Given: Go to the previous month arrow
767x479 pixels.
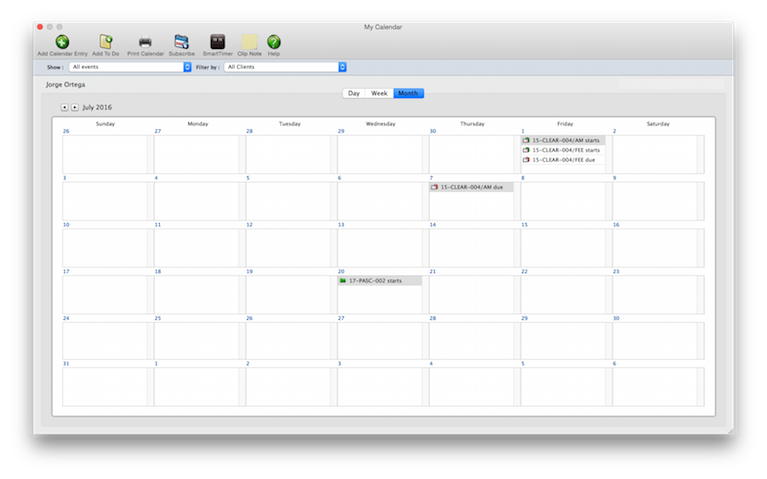Looking at the screenshot, I should tap(65, 106).
